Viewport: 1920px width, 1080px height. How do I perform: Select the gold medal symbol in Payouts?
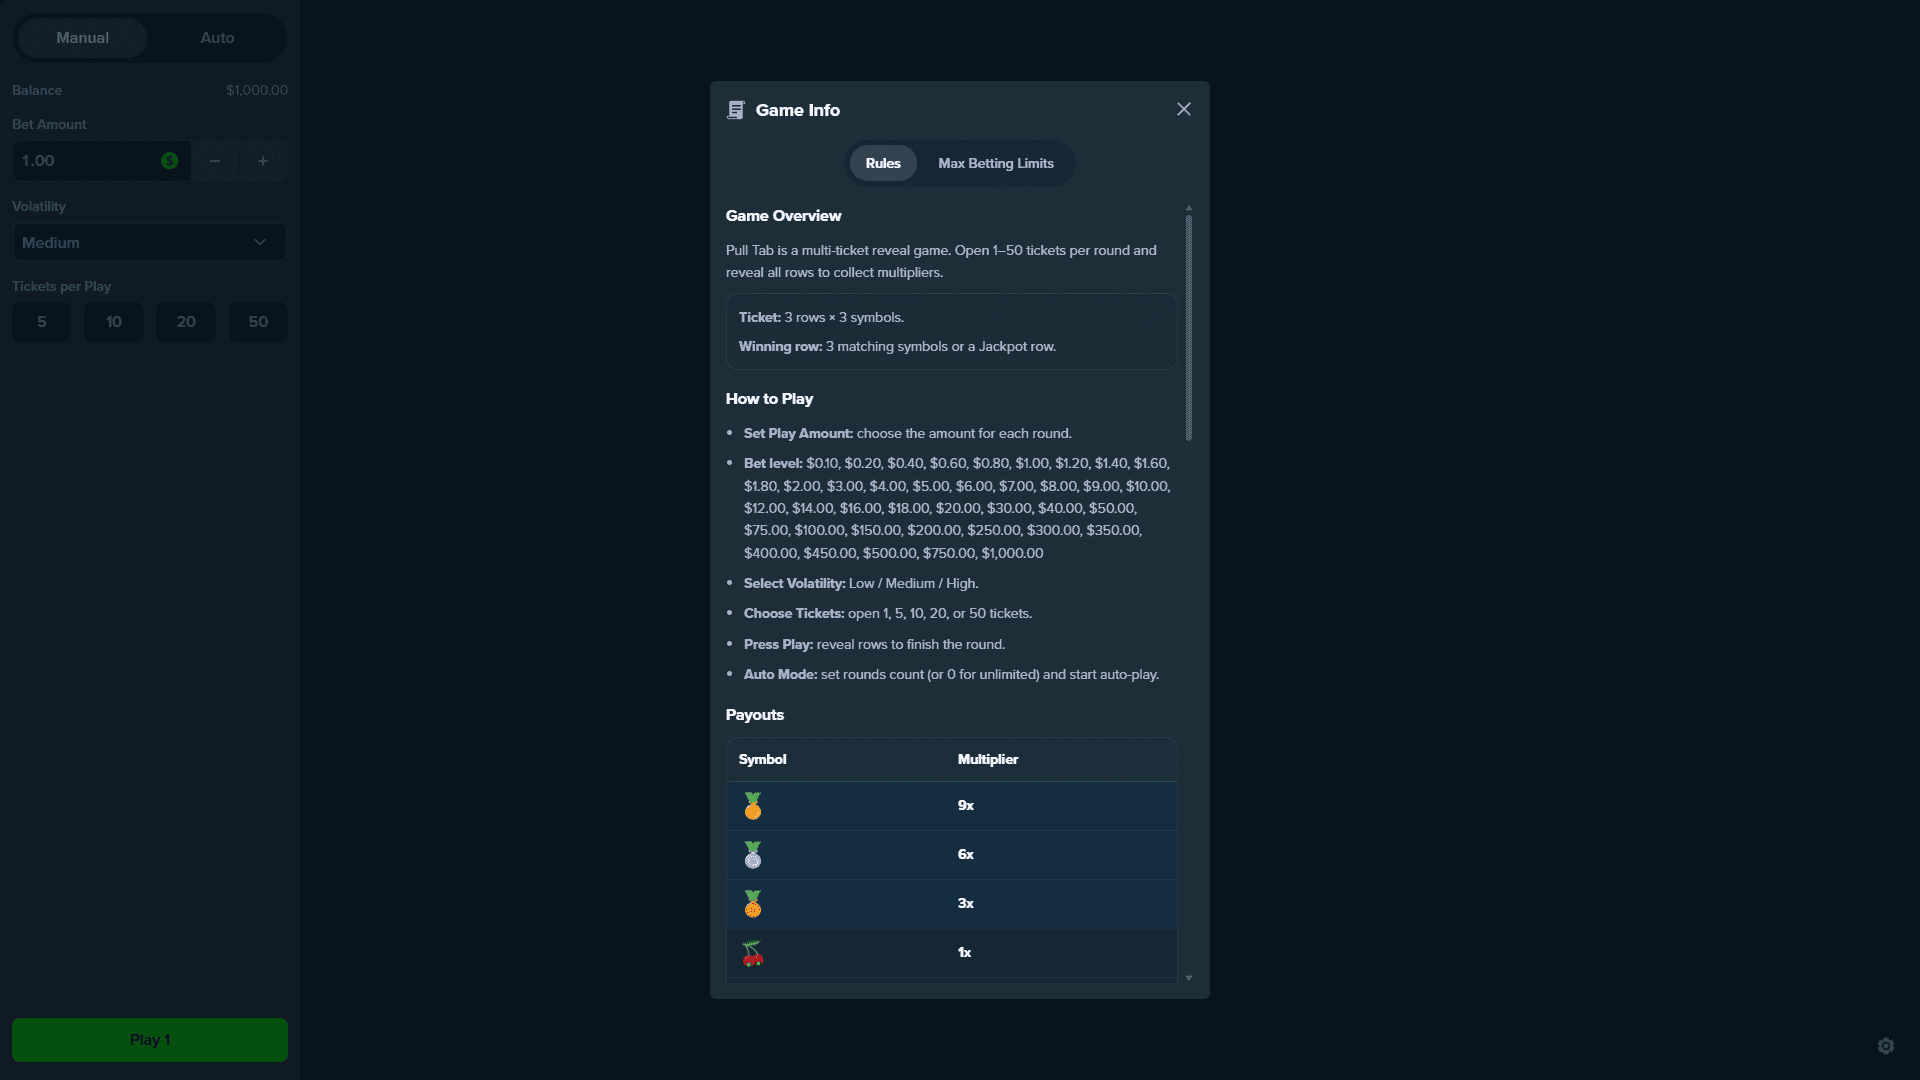[x=753, y=806]
